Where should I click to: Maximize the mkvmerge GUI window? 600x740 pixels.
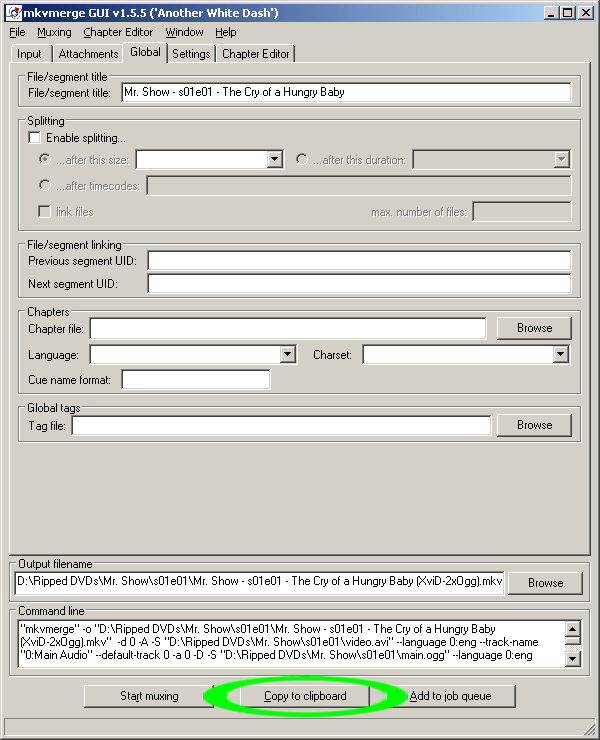coord(568,13)
